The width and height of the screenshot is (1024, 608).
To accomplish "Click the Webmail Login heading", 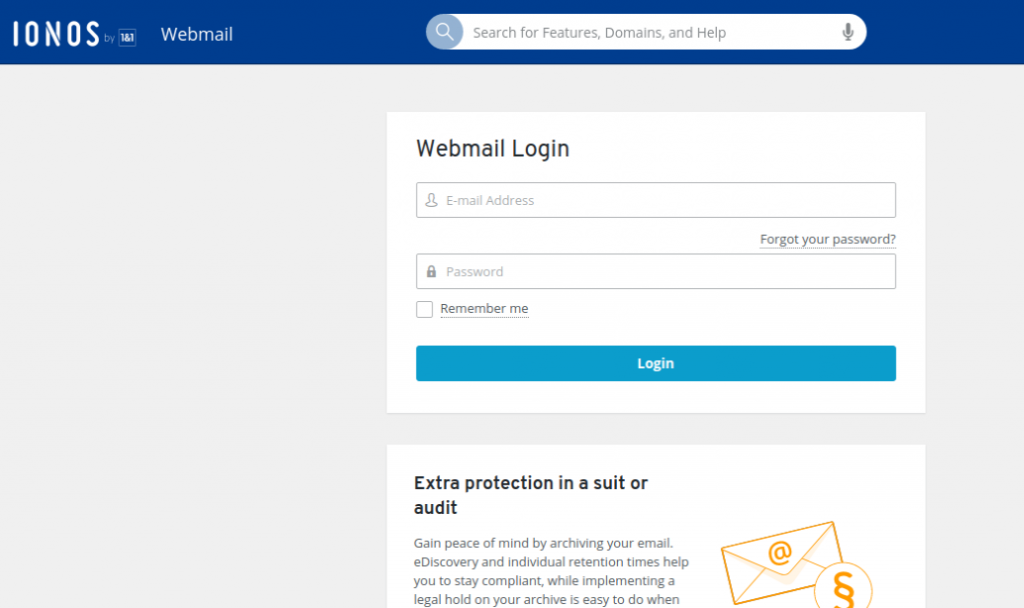I will coord(492,148).
